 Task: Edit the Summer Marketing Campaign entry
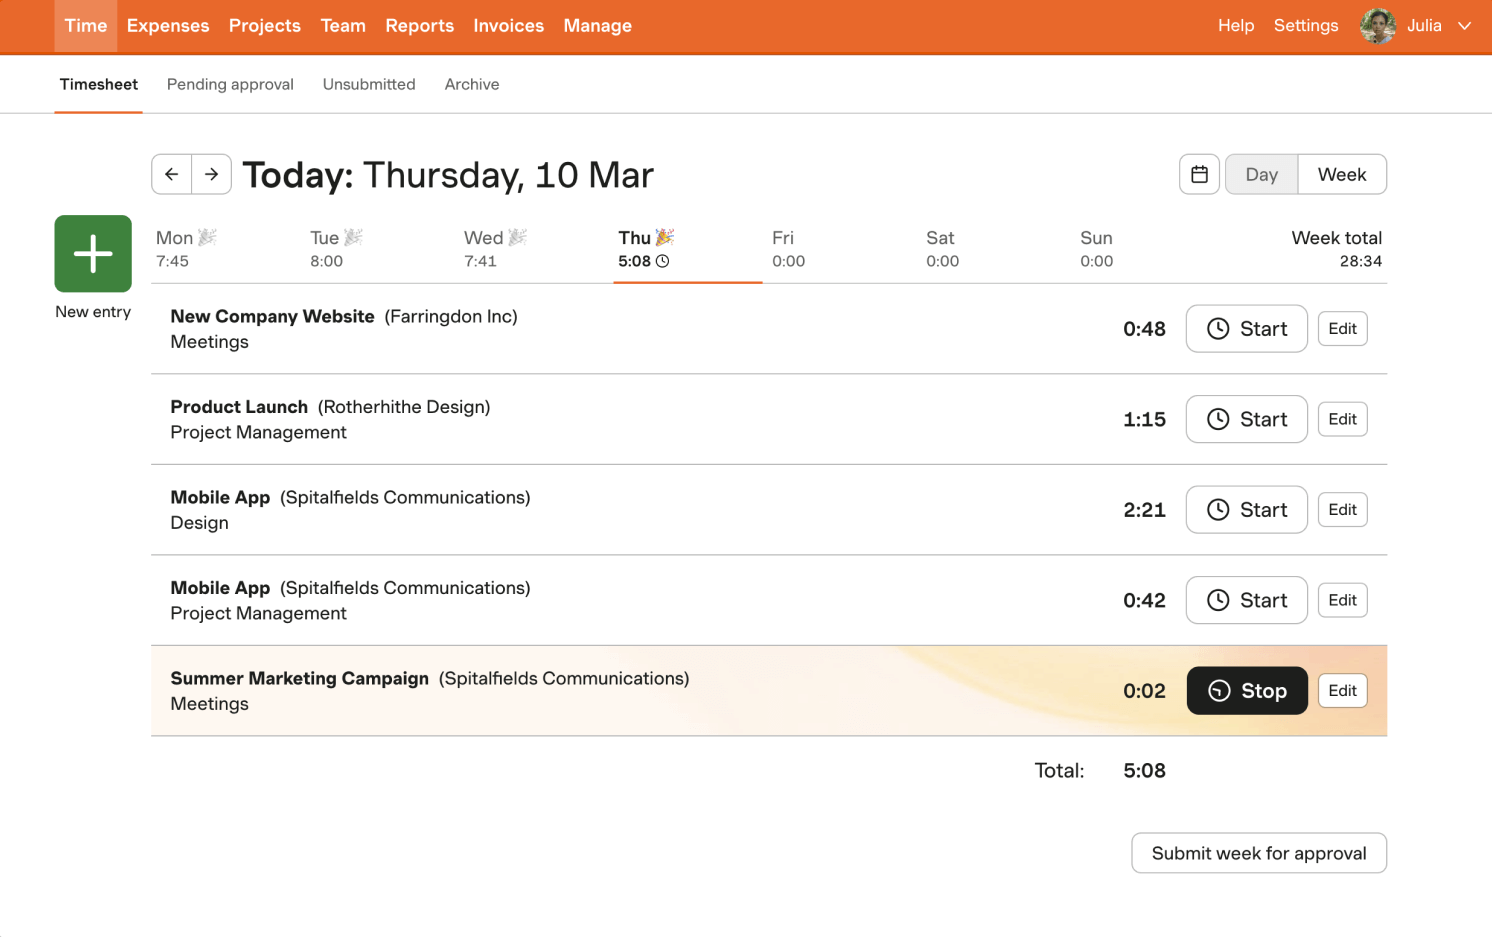pos(1342,691)
